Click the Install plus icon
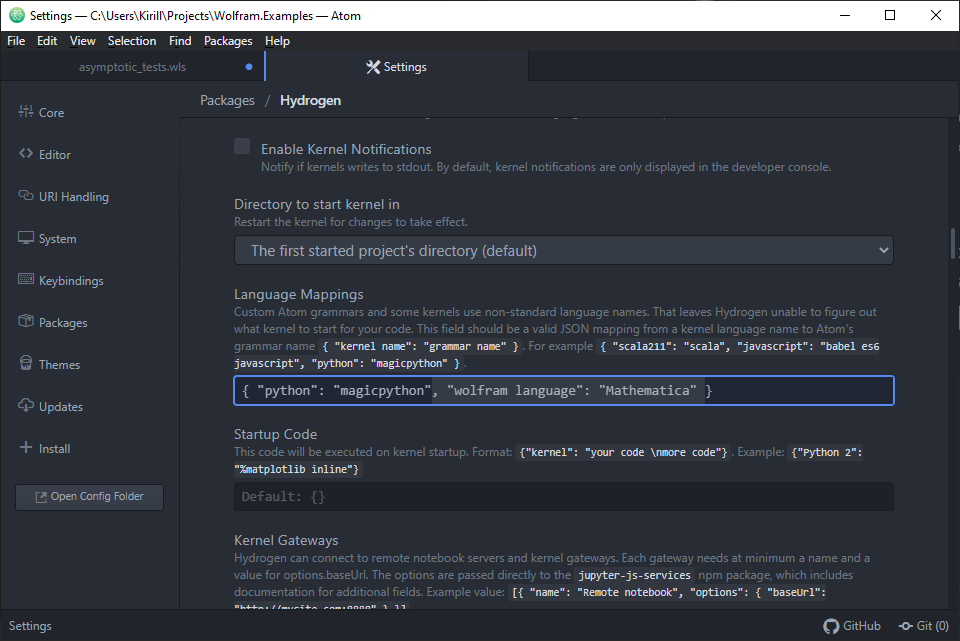 (x=26, y=448)
